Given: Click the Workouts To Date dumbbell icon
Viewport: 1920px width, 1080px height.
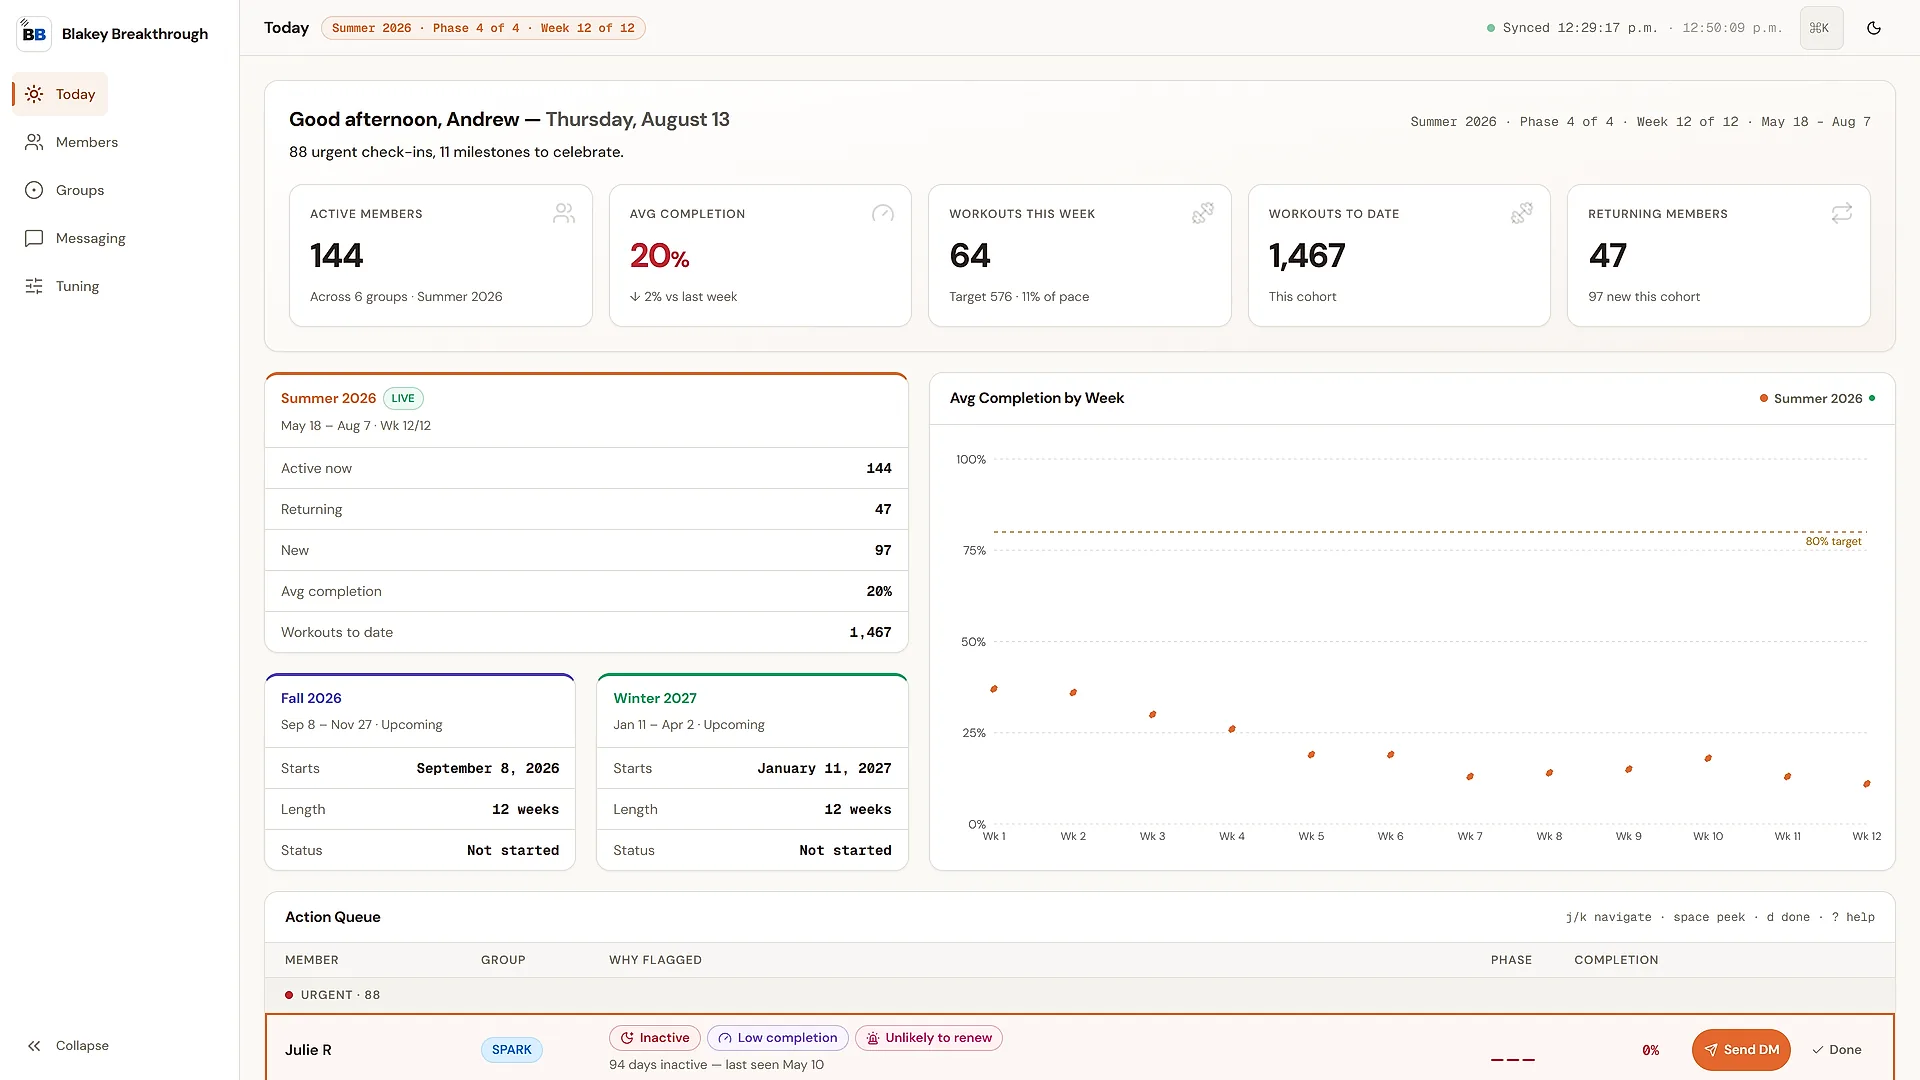Looking at the screenshot, I should [x=1522, y=213].
